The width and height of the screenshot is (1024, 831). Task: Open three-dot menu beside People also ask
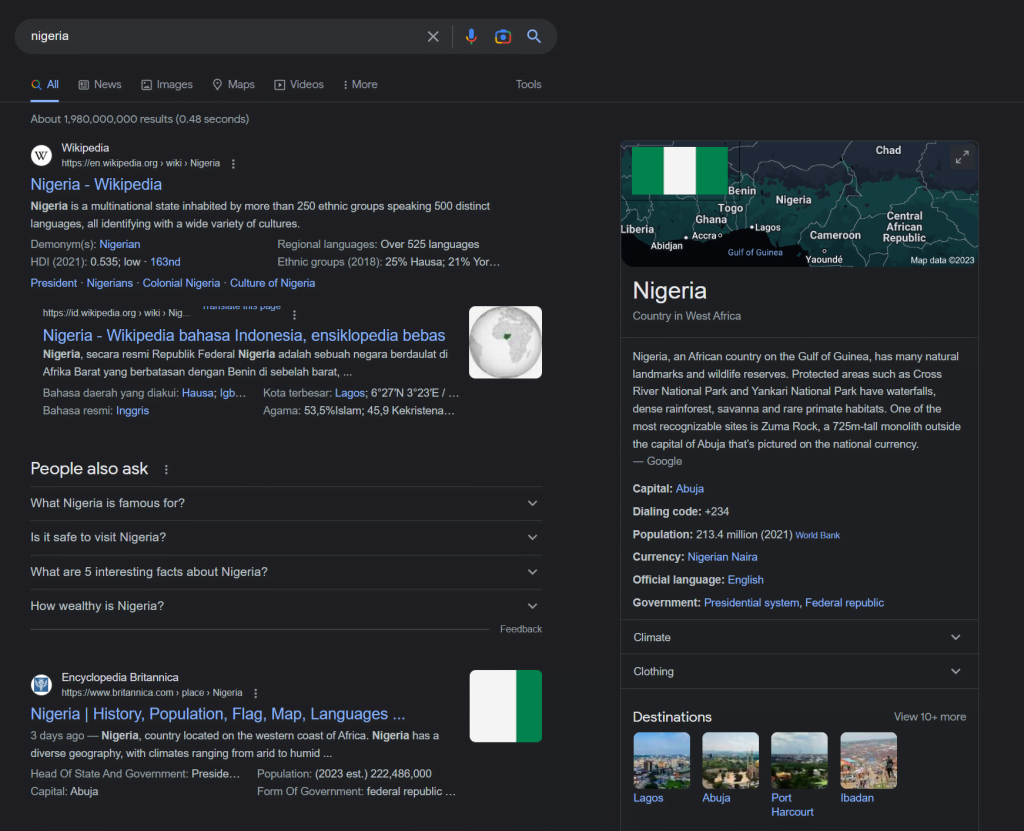[166, 469]
